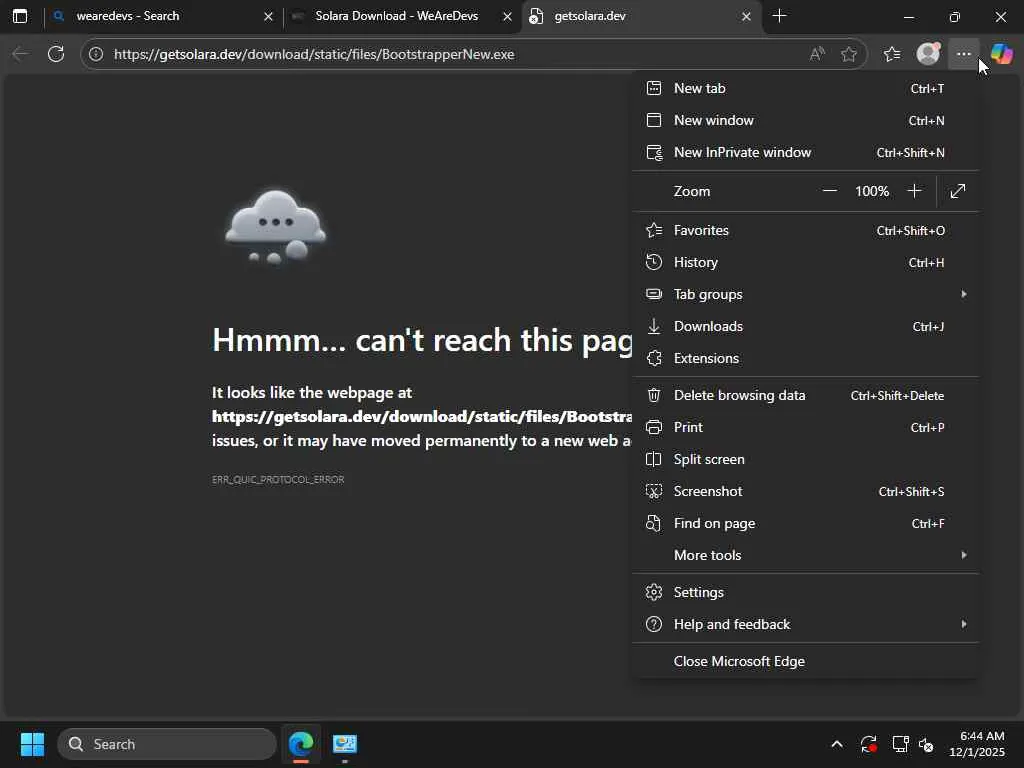Click the Microsoft Edge taskbar icon
The height and width of the screenshot is (768, 1024).
tap(301, 744)
